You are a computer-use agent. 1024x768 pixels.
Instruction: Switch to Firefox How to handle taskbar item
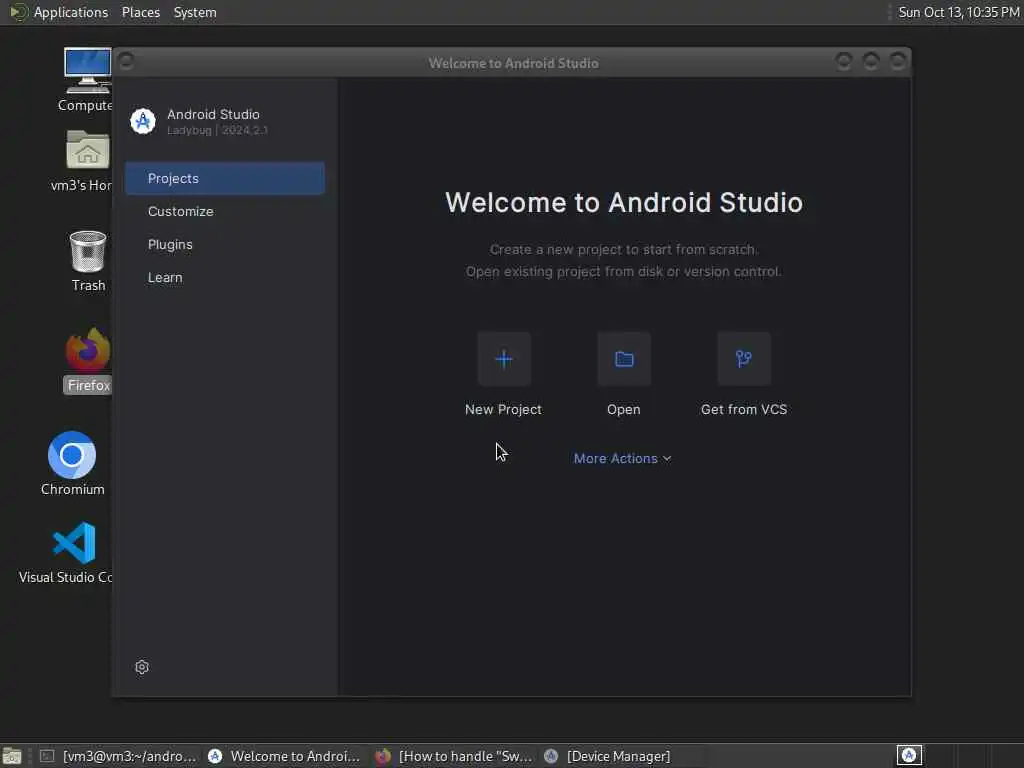453,756
